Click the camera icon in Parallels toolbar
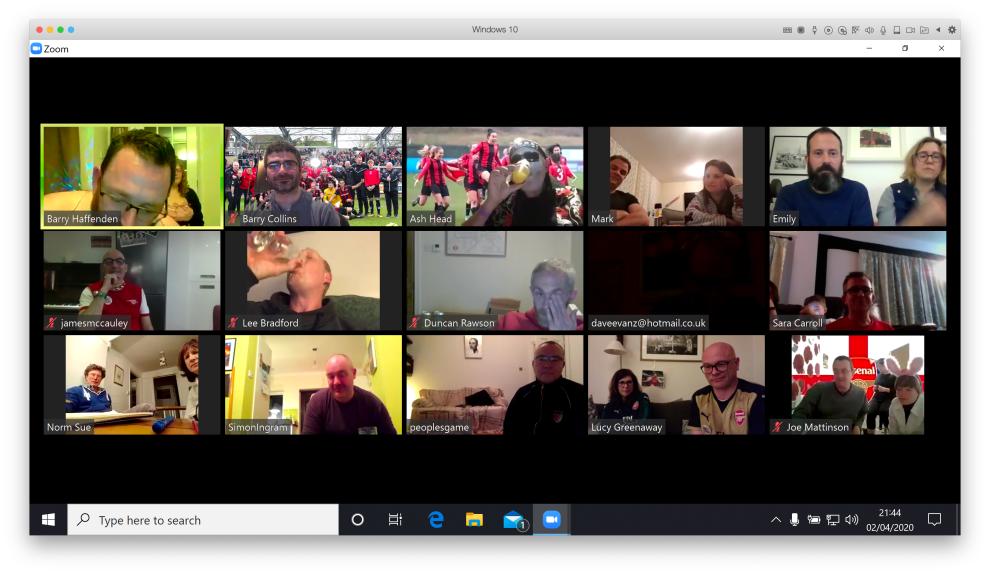 coord(910,30)
